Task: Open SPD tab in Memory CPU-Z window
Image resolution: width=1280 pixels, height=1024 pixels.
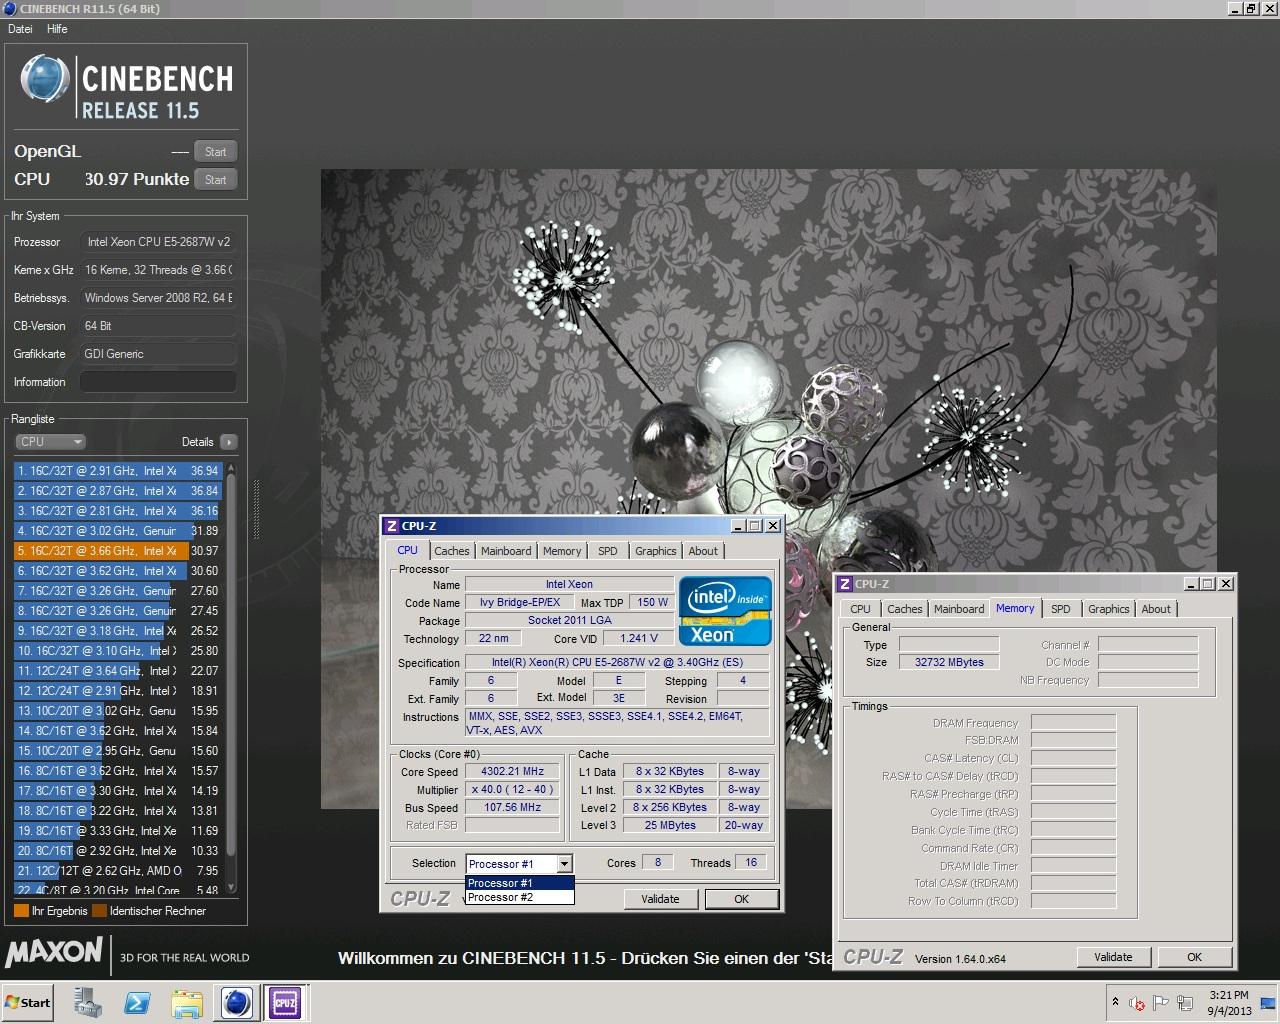Action: coord(1061,609)
